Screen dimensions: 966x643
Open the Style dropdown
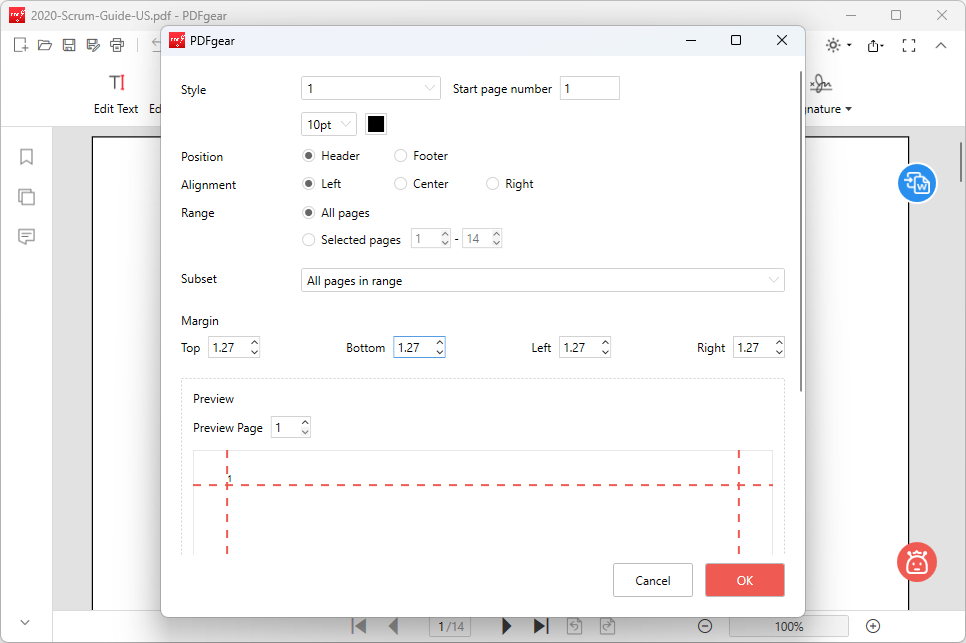(x=370, y=88)
